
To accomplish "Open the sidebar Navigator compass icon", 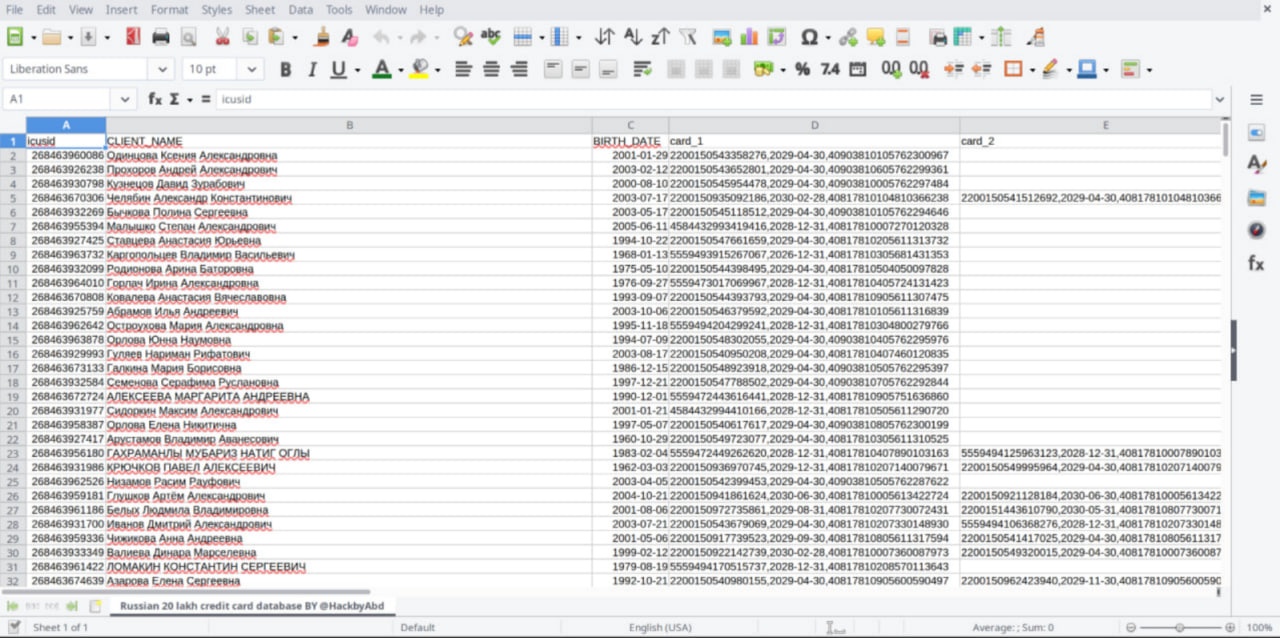I will tap(1257, 231).
